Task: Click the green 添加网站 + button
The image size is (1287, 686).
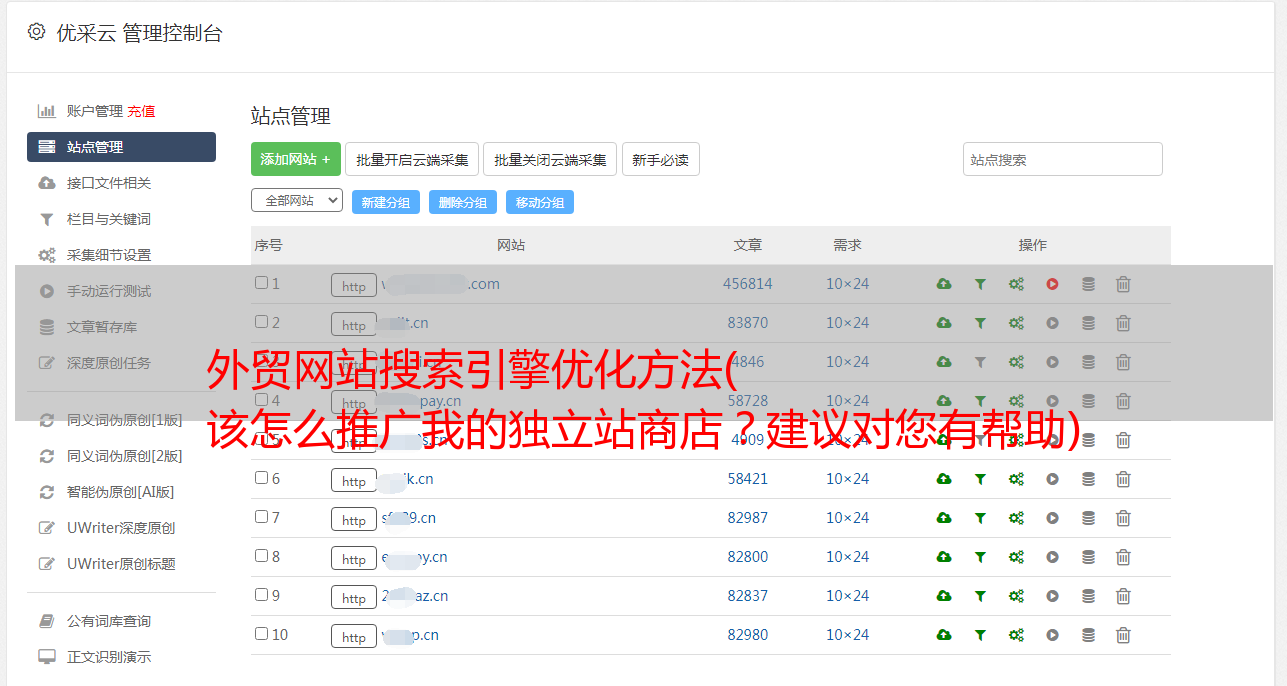Action: click(x=296, y=159)
